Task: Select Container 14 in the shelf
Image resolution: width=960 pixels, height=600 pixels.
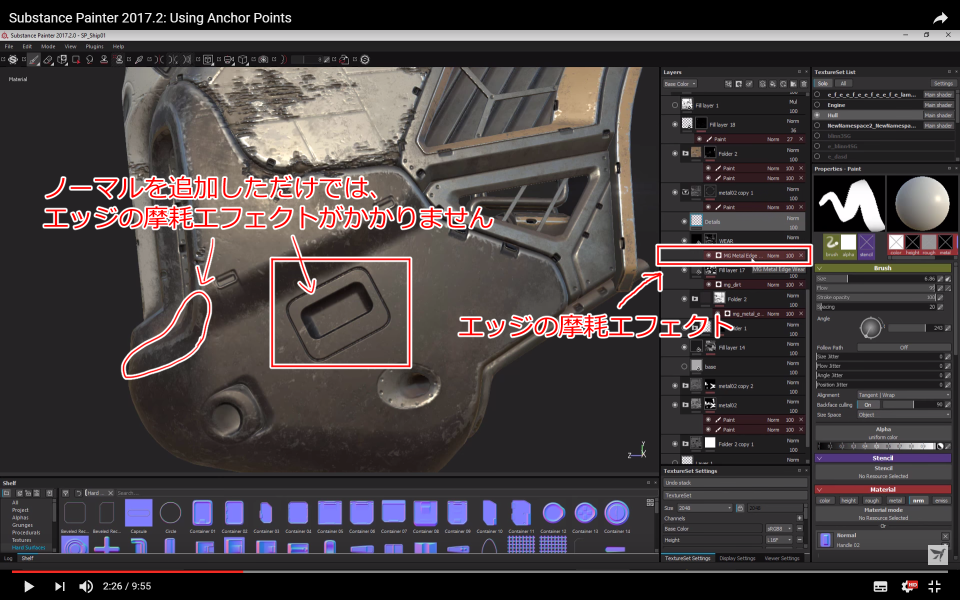Action: (617, 512)
